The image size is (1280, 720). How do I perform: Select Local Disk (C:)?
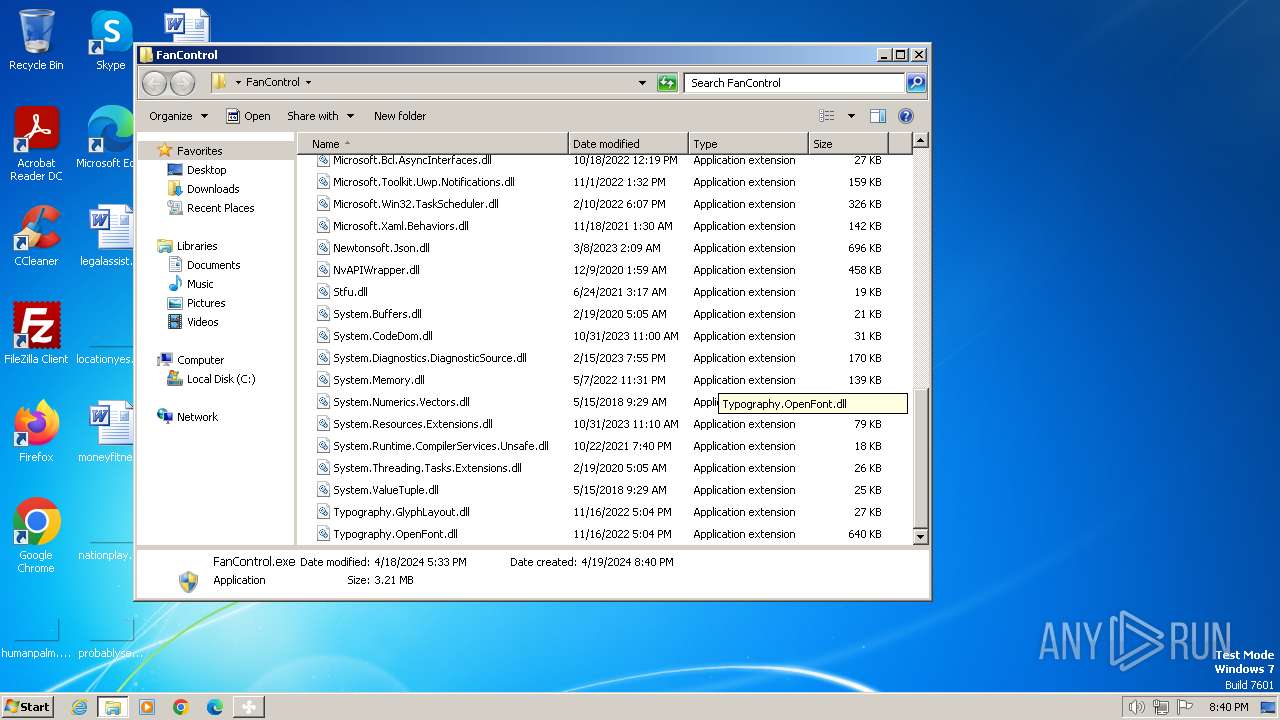pyautogui.click(x=220, y=379)
